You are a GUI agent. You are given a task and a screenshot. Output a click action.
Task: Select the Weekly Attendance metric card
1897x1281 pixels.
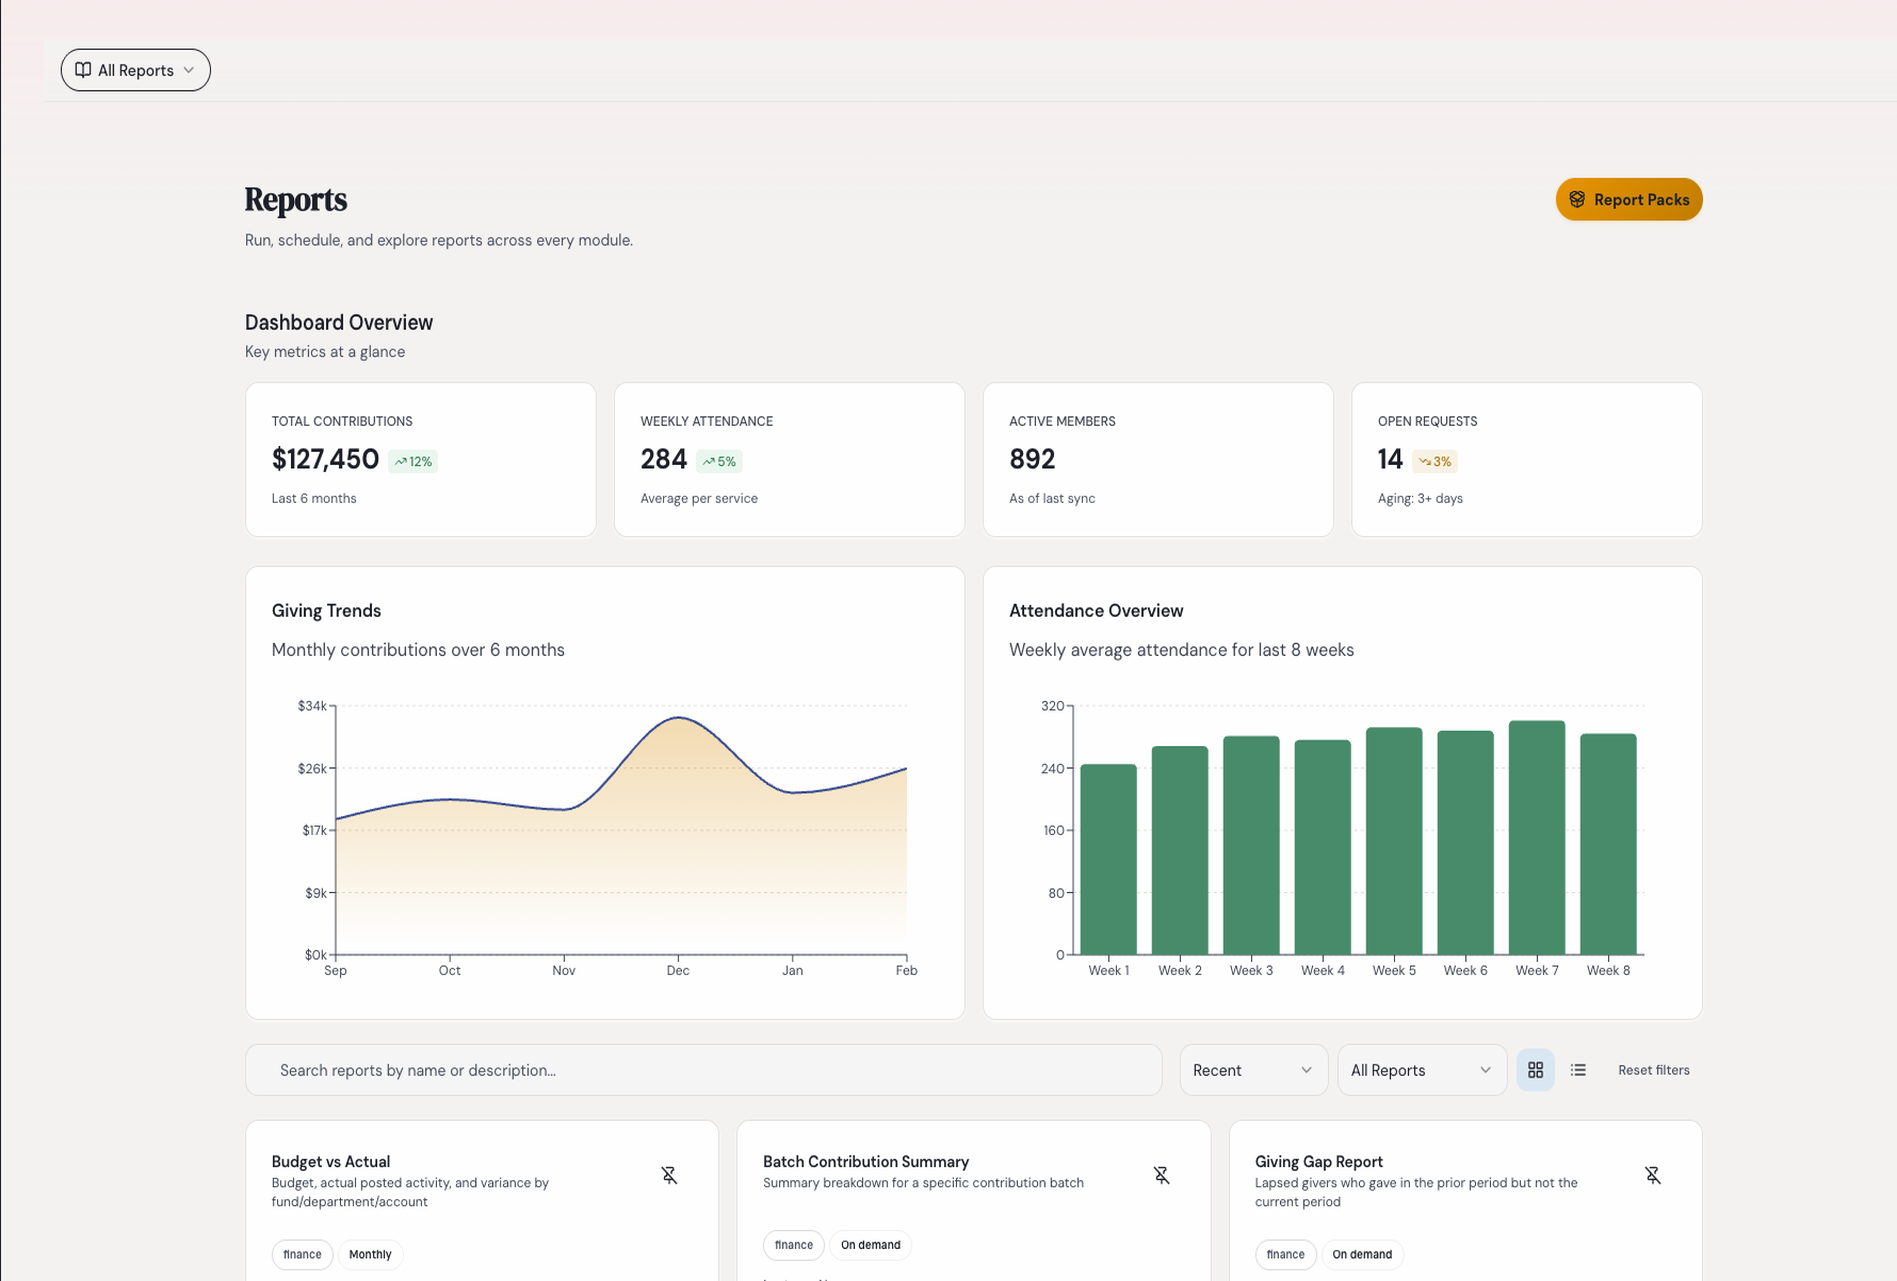click(789, 460)
